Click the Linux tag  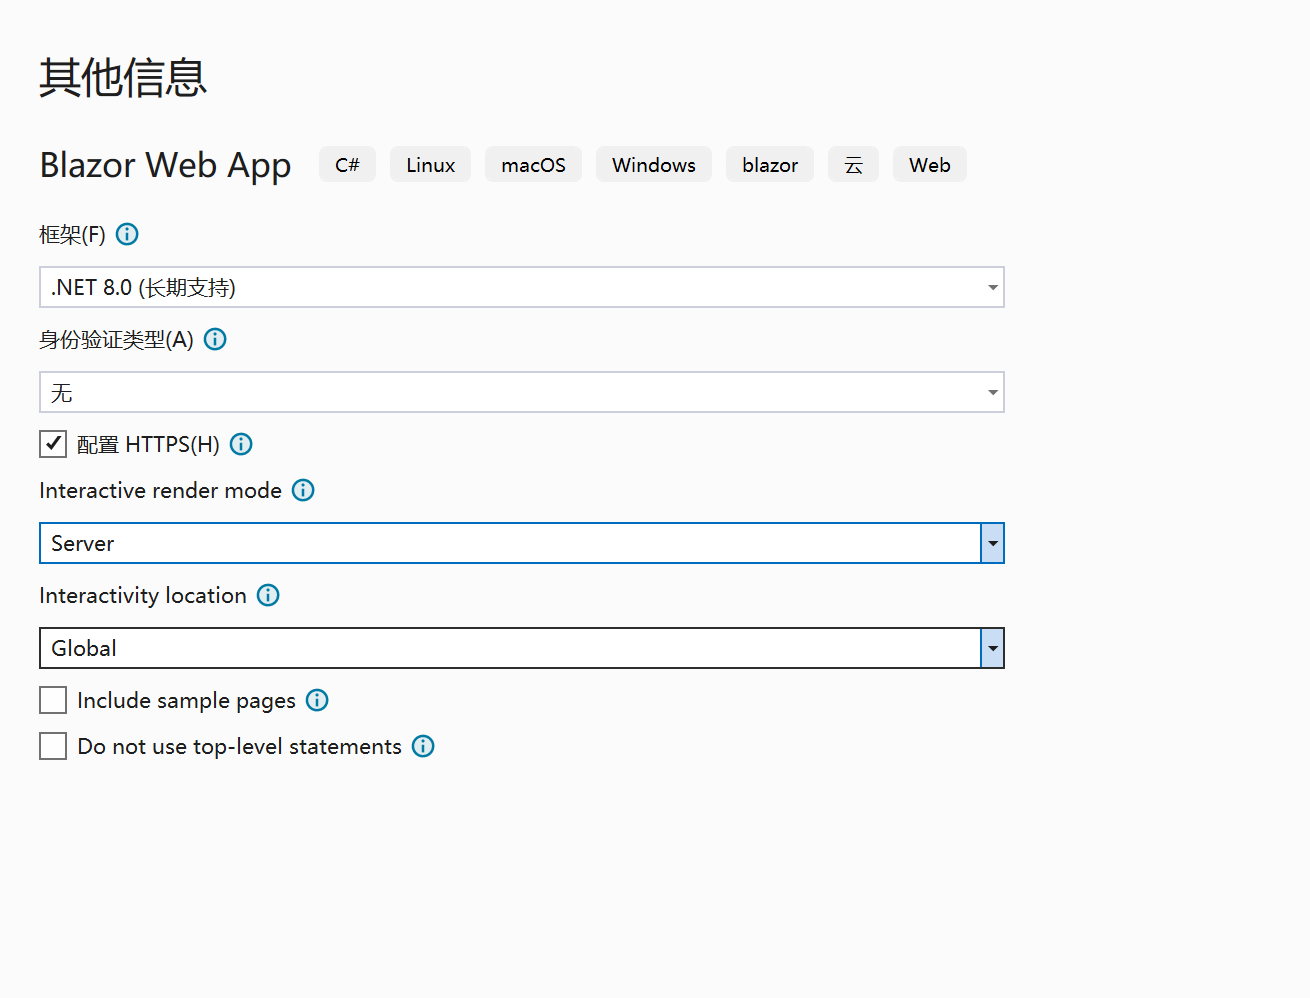coord(430,165)
